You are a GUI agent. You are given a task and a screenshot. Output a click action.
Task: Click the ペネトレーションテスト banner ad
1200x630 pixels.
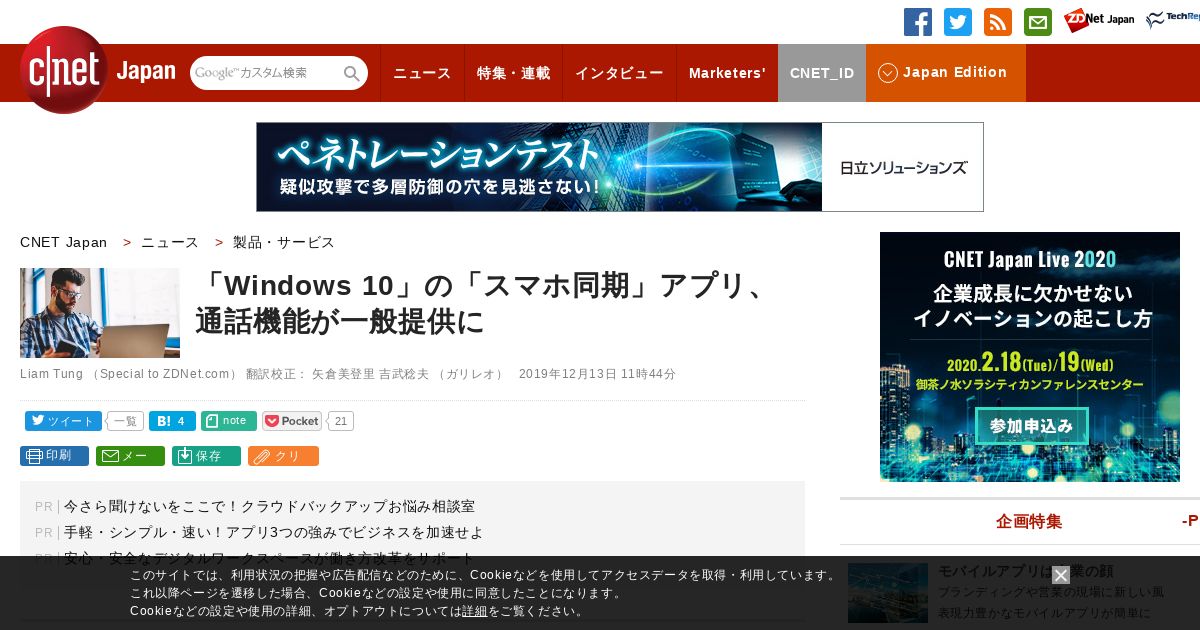pos(620,167)
